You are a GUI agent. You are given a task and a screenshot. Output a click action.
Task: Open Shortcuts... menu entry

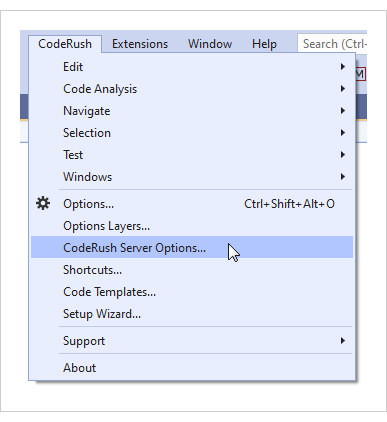[192, 270]
